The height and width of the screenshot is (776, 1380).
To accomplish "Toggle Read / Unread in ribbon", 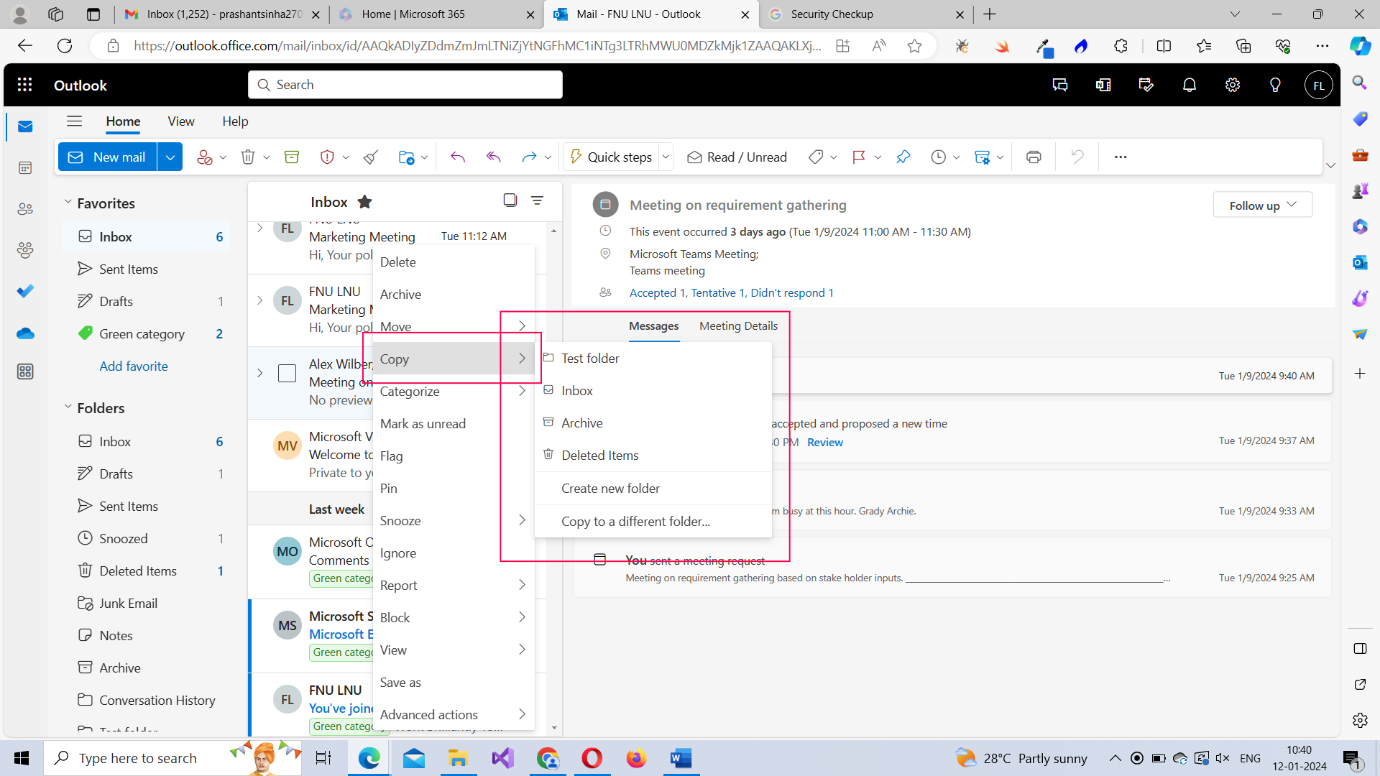I will [x=737, y=157].
